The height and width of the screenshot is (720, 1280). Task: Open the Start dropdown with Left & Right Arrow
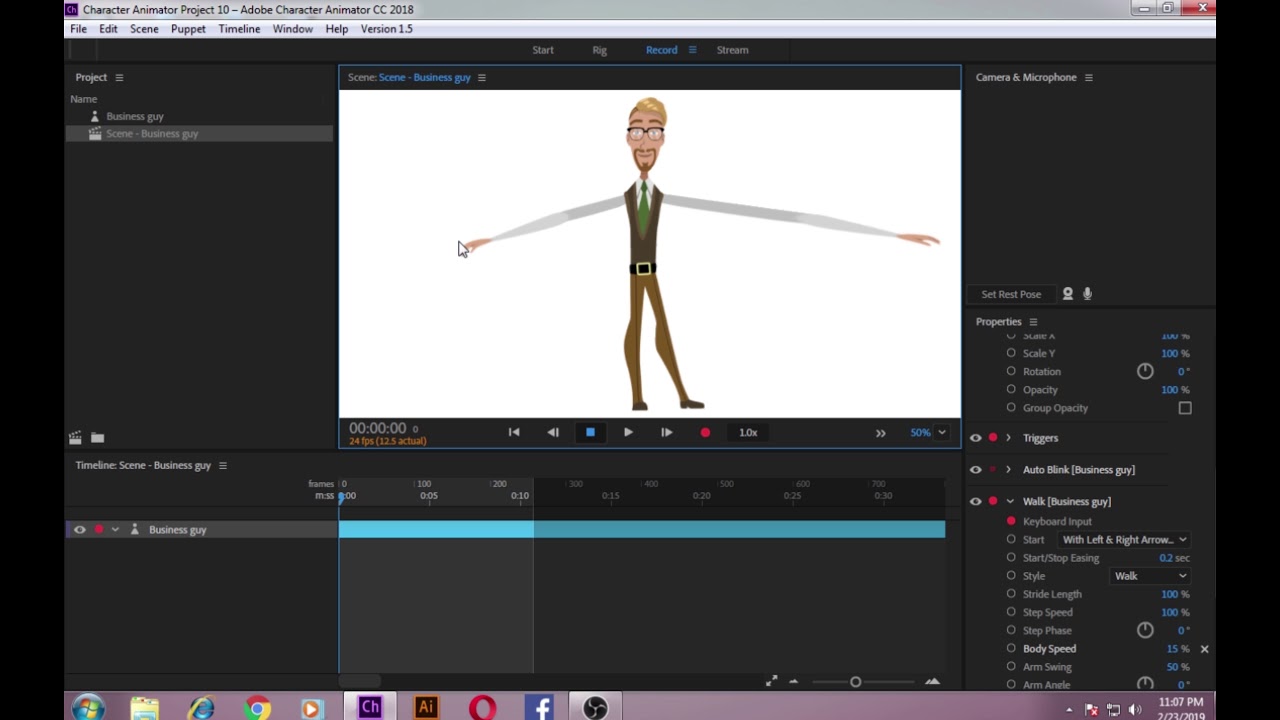point(1124,540)
